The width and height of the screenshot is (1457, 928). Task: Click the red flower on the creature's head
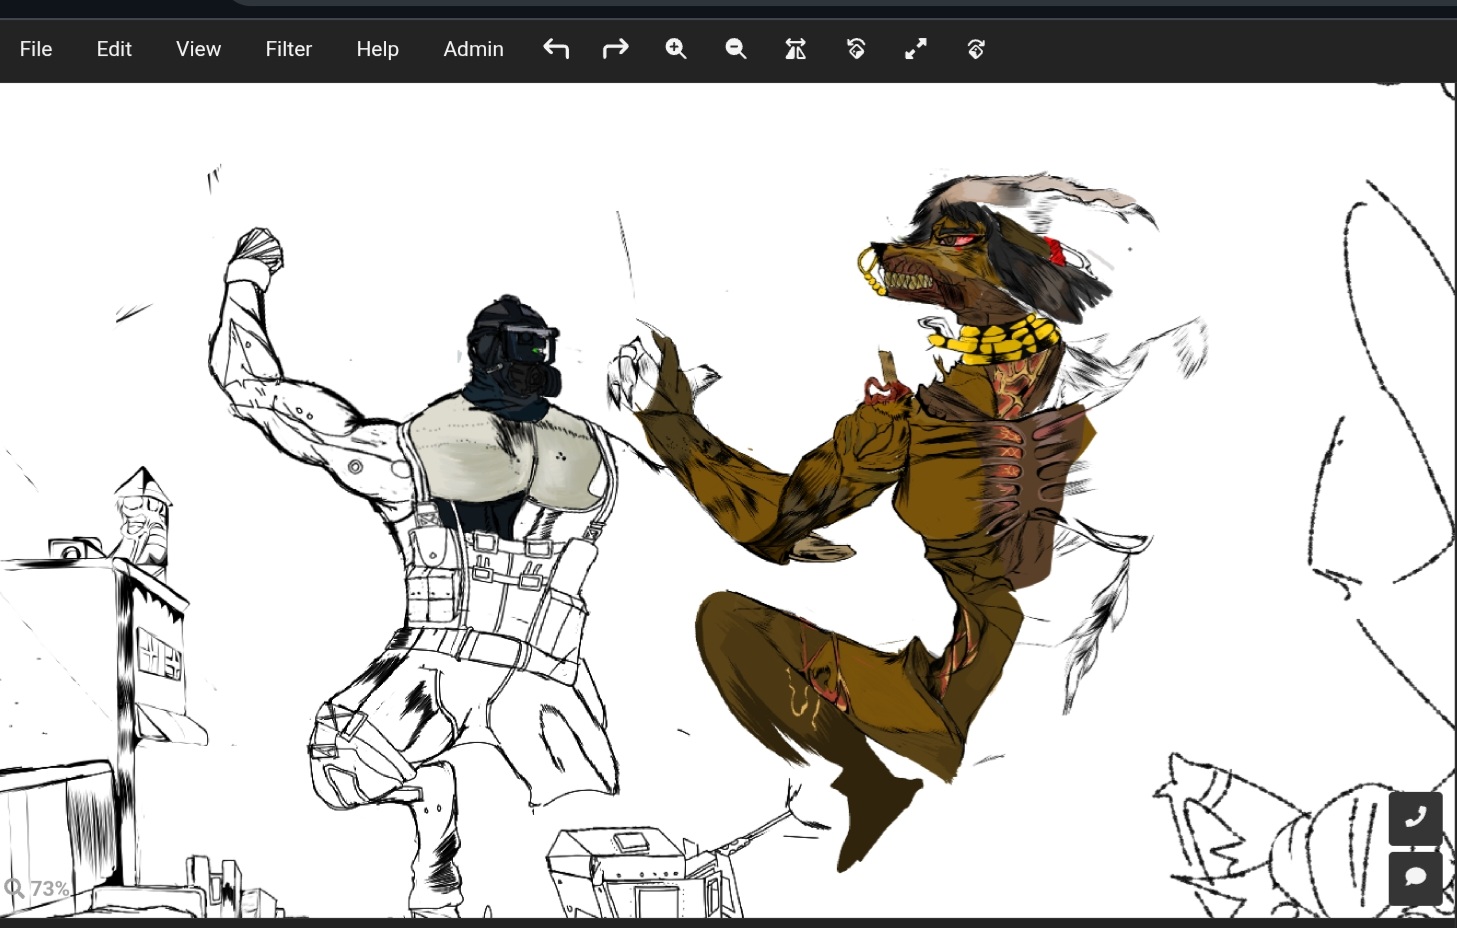tap(1057, 250)
